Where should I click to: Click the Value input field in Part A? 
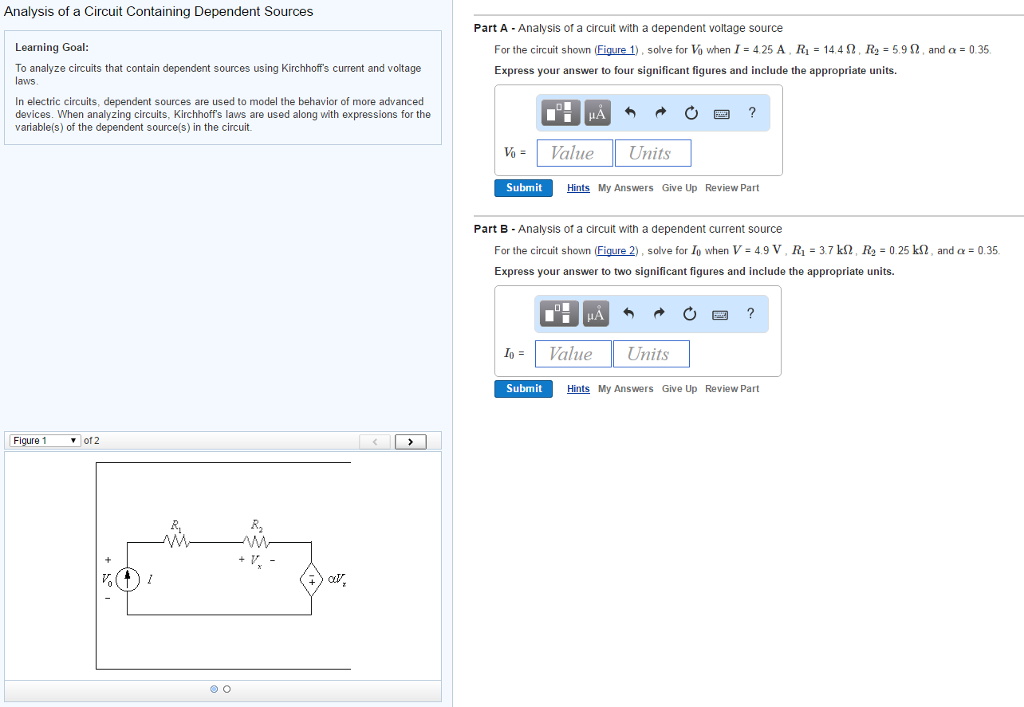point(573,152)
